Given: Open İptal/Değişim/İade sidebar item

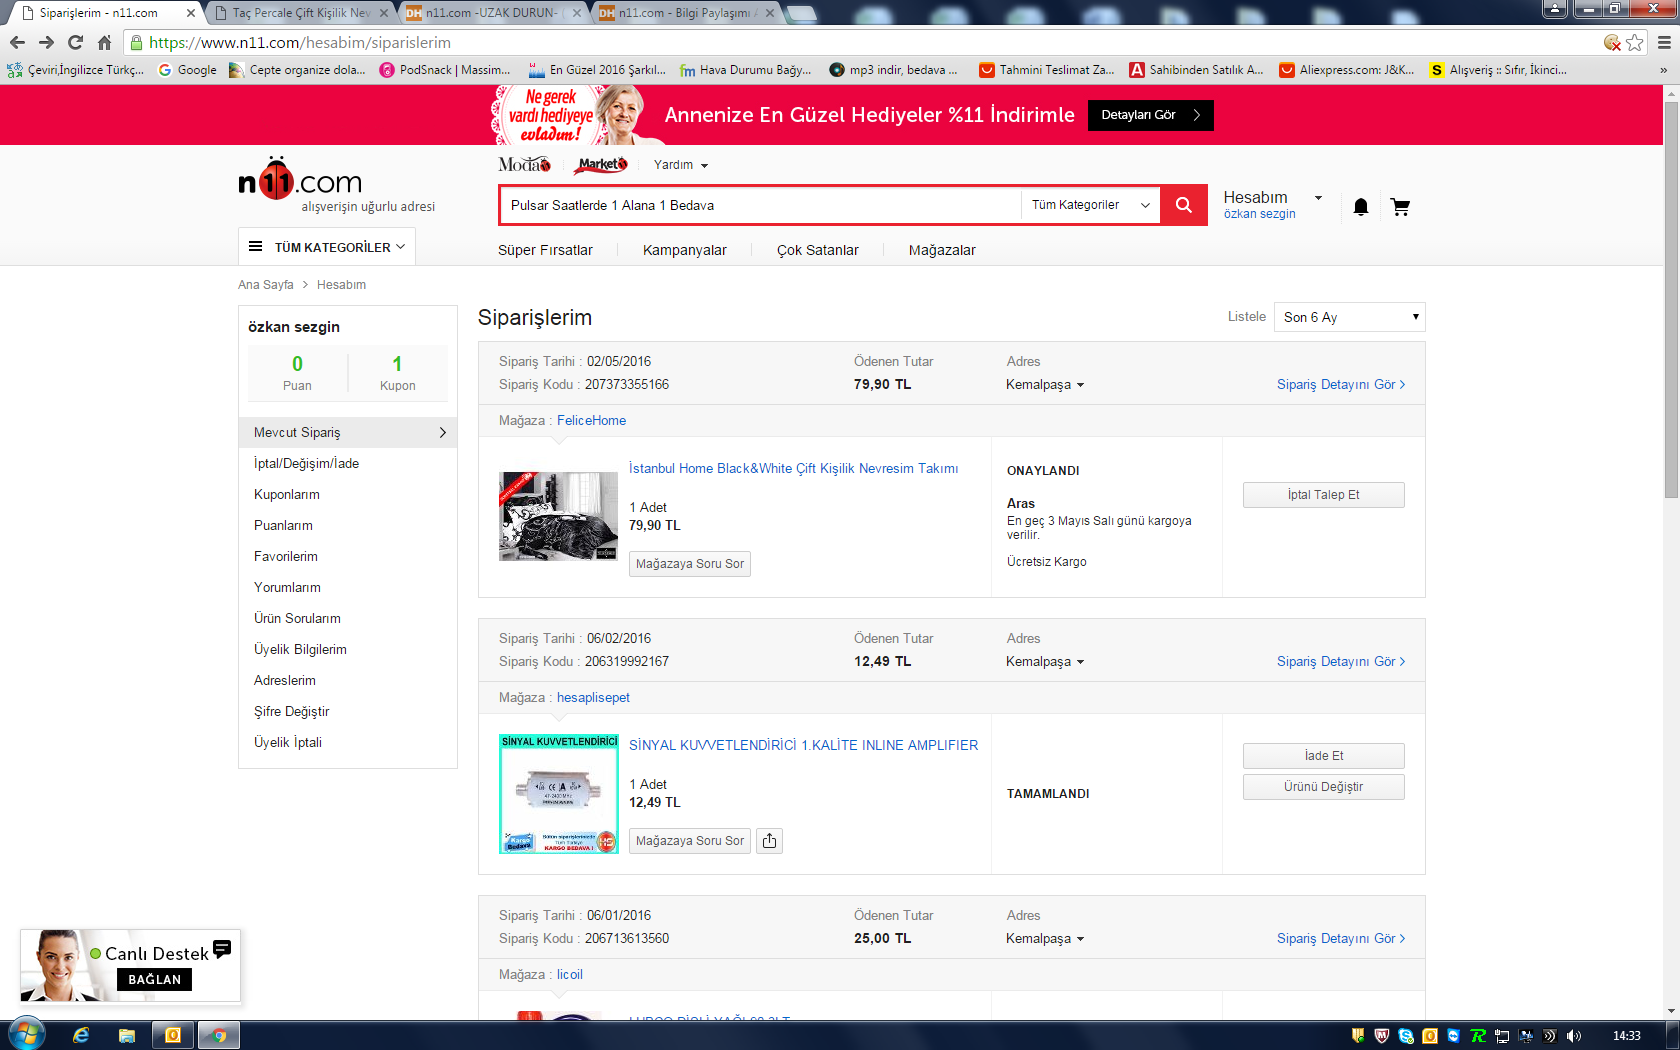Looking at the screenshot, I should click(306, 463).
